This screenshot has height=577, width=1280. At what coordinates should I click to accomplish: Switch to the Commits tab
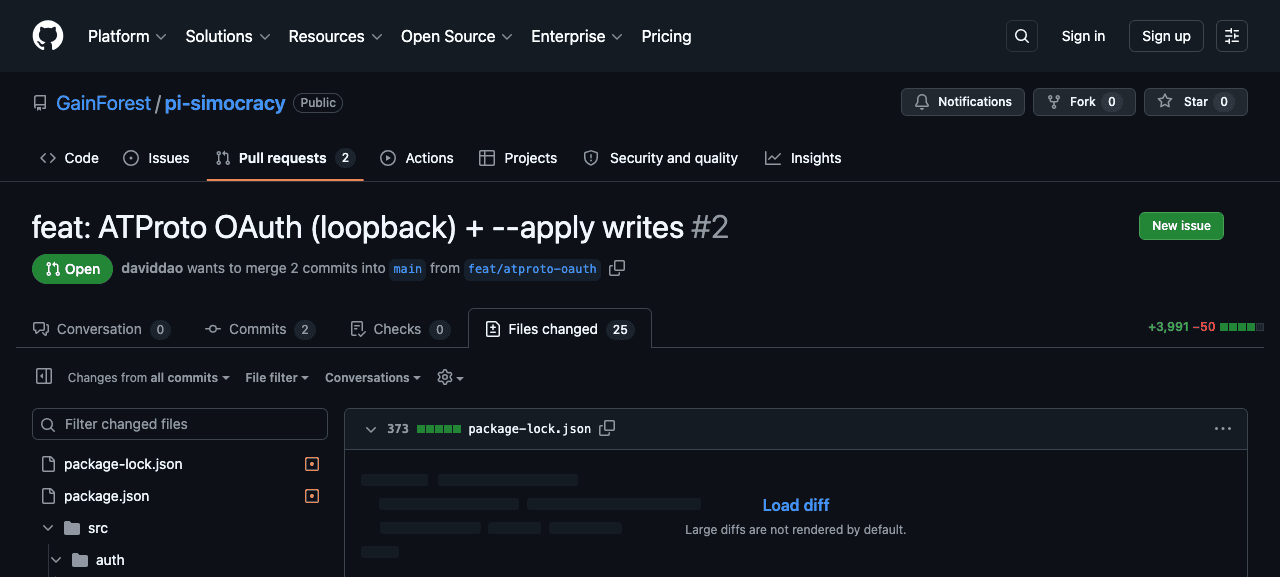(x=260, y=329)
